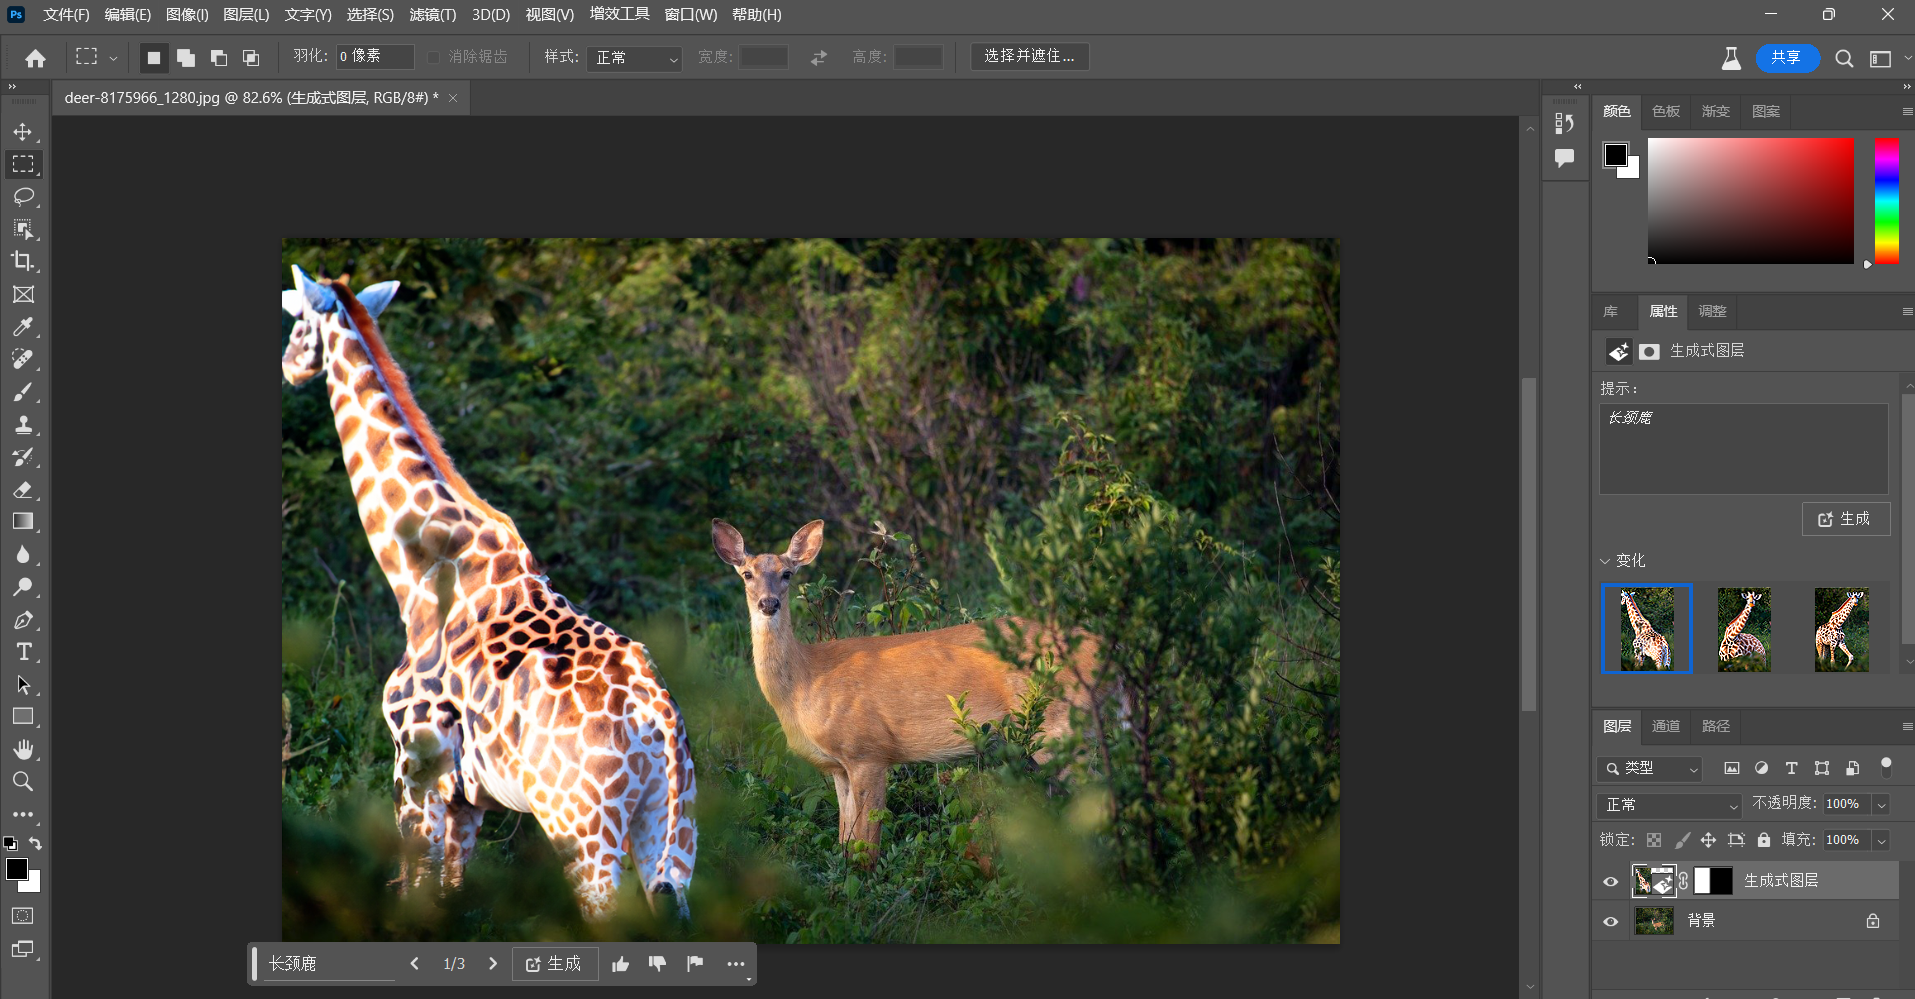Viewport: 1915px width, 999px height.
Task: Choose the Horizontal Type tool
Action: [x=23, y=652]
